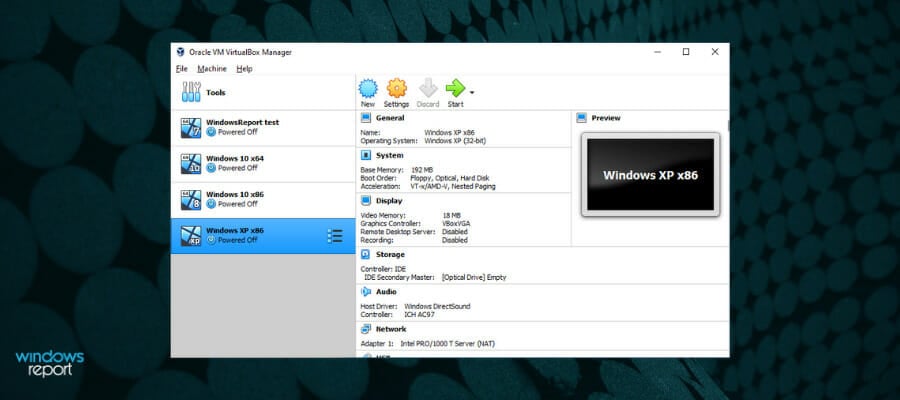Click the Discard toolbar icon
Screen dimensions: 900x400
coord(428,88)
